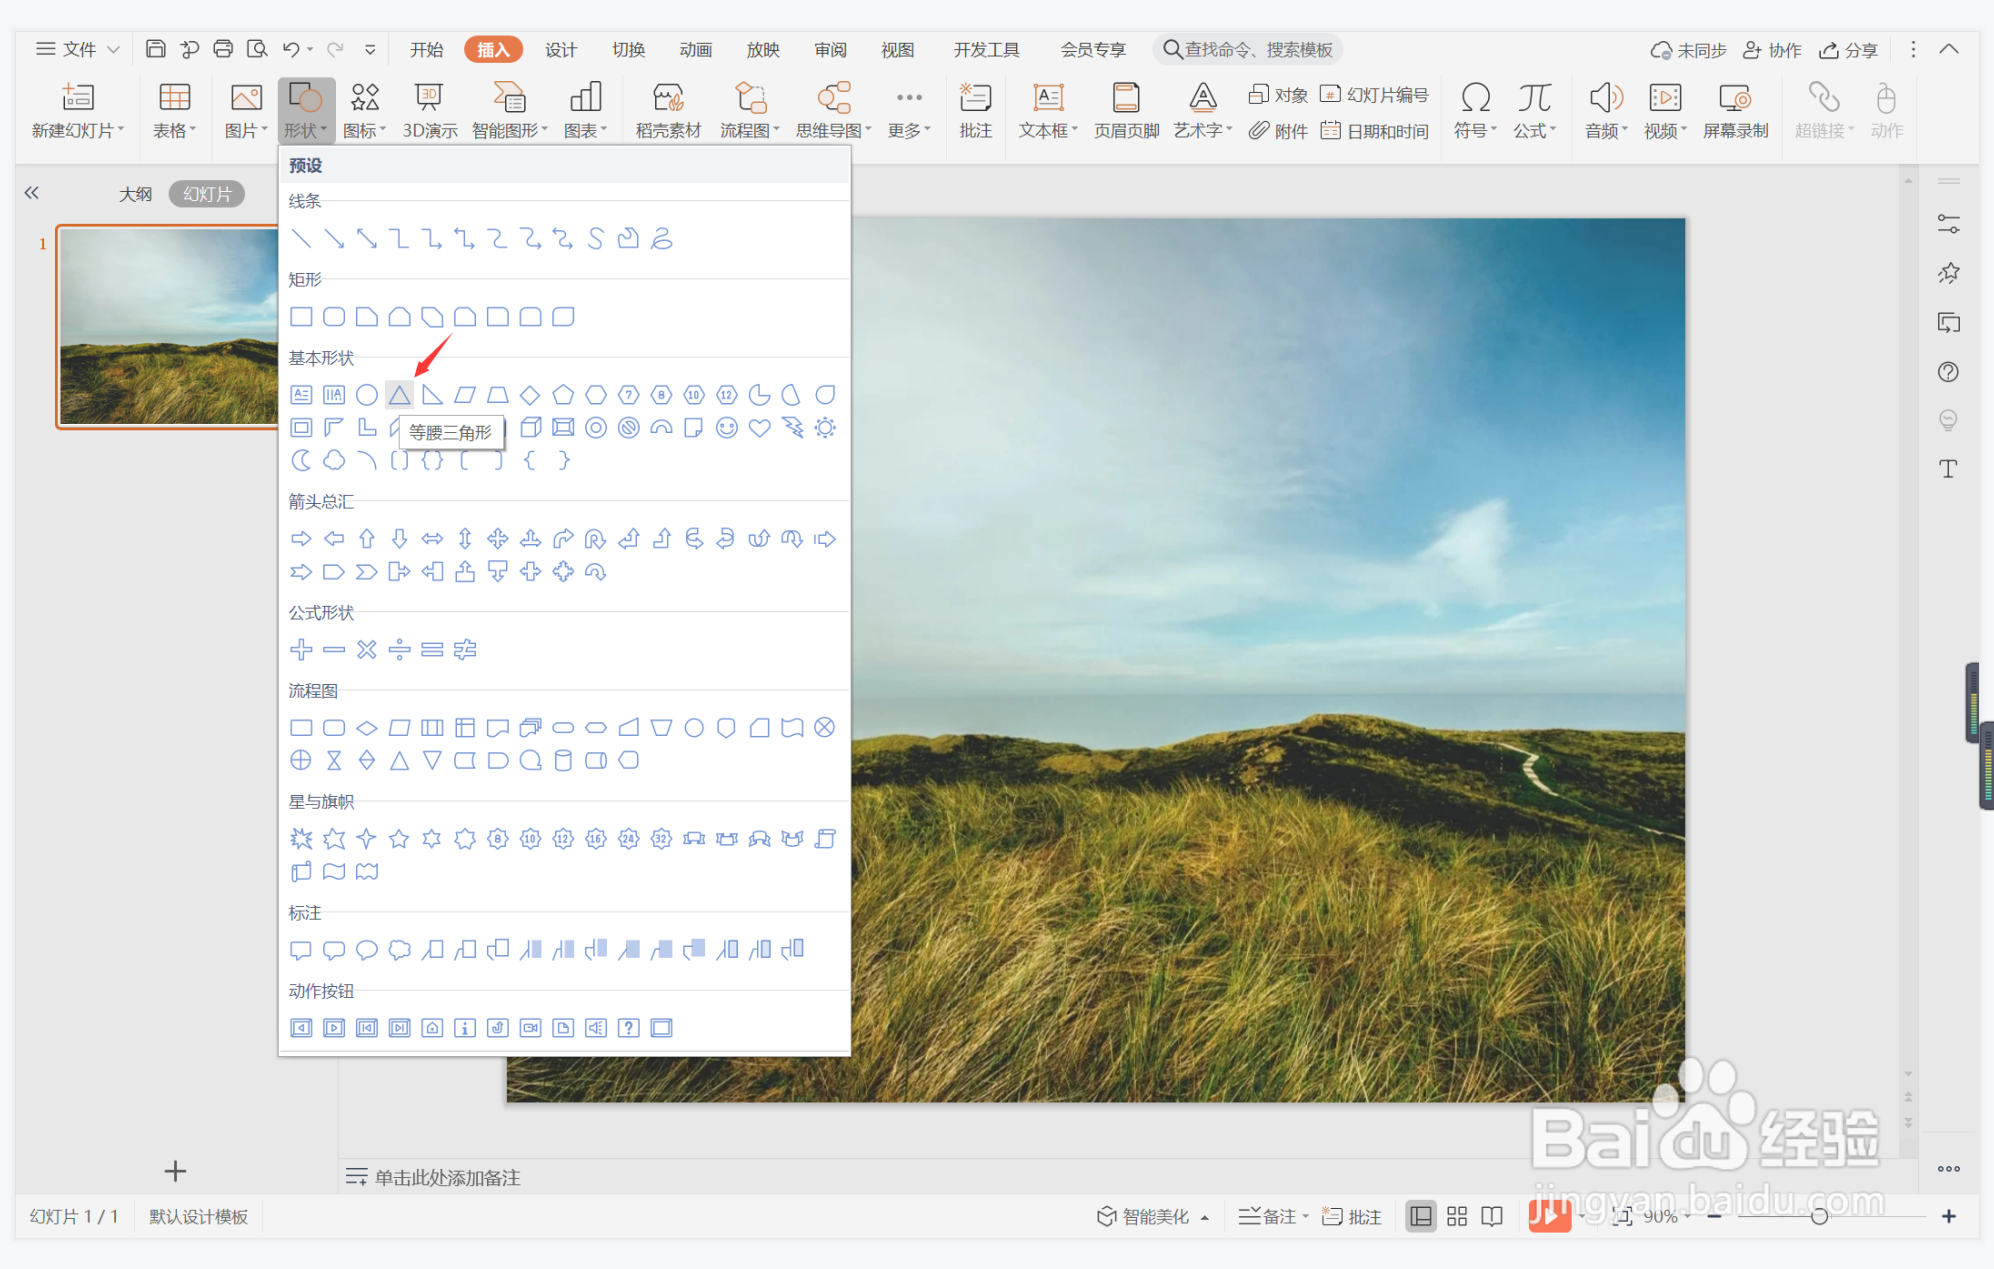Screen dimensions: 1994x1269
Task: Toggle reading view in status bar
Action: (x=1492, y=1216)
